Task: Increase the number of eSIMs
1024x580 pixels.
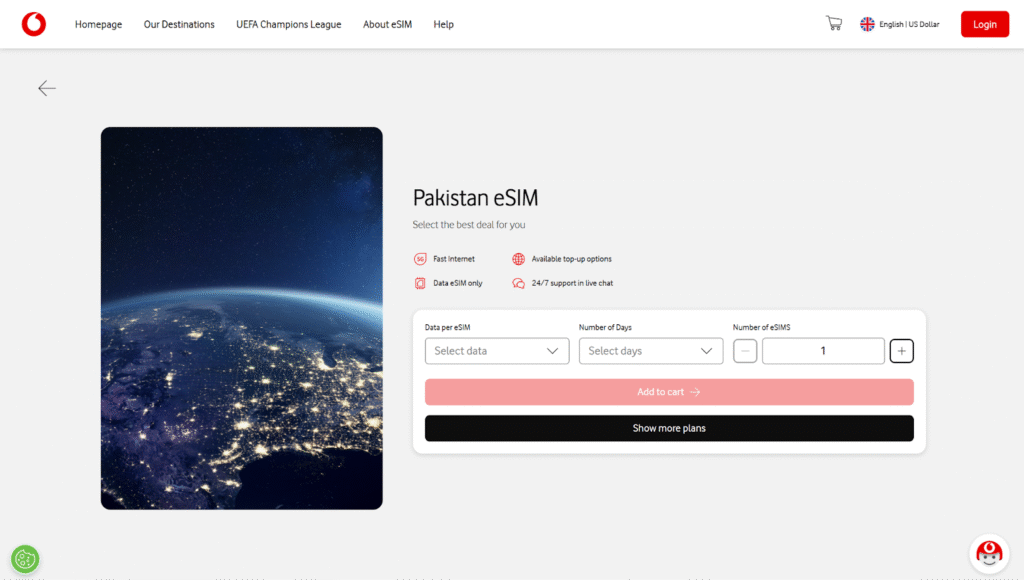Action: [901, 351]
